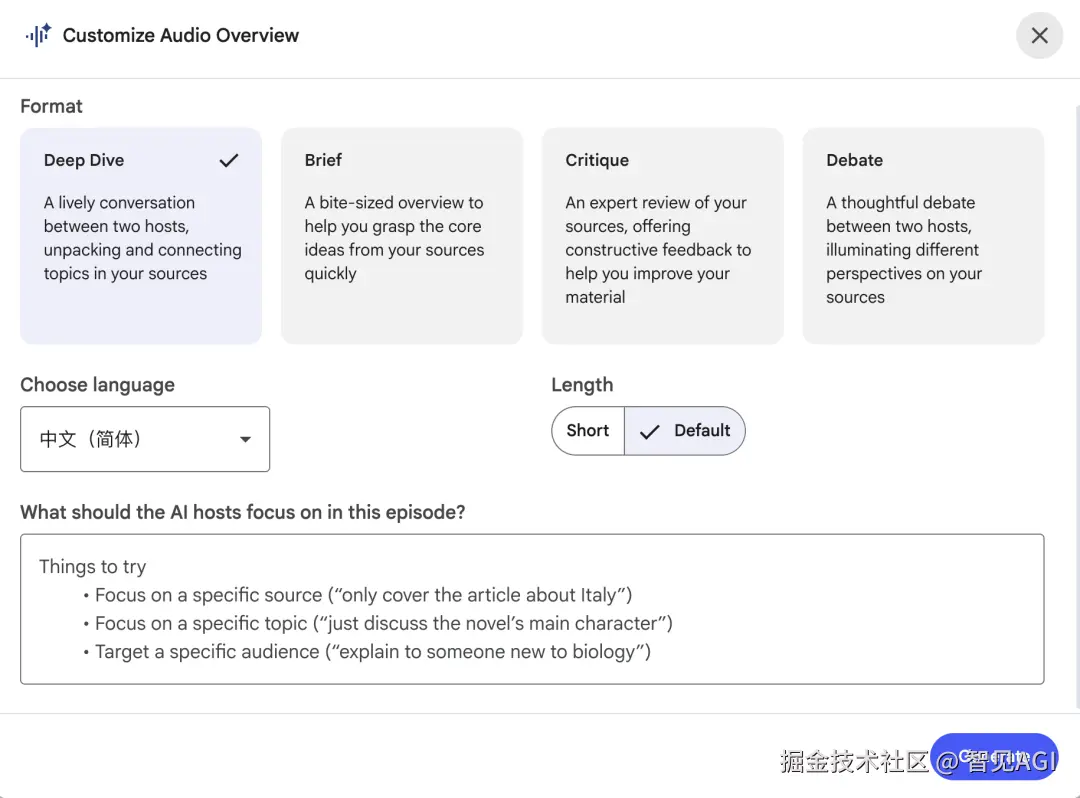Choose the Brief format option
The width and height of the screenshot is (1080, 798).
point(401,236)
